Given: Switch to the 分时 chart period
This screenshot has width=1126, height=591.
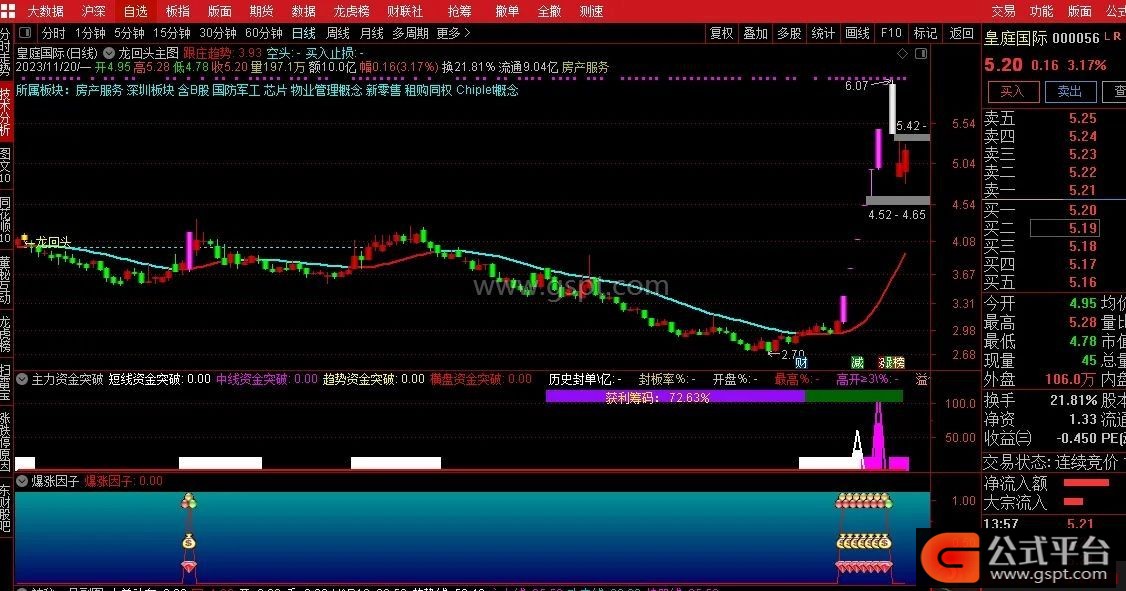Looking at the screenshot, I should (53, 33).
